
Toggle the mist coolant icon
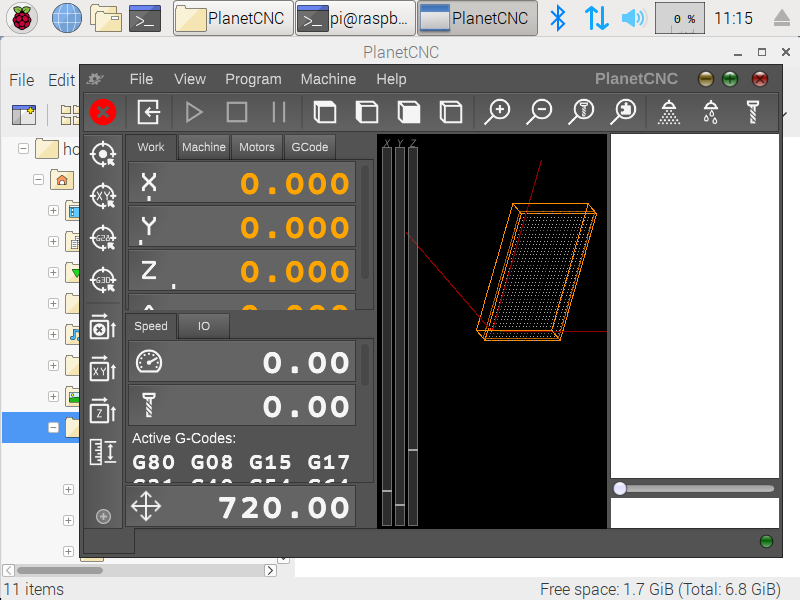[669, 112]
